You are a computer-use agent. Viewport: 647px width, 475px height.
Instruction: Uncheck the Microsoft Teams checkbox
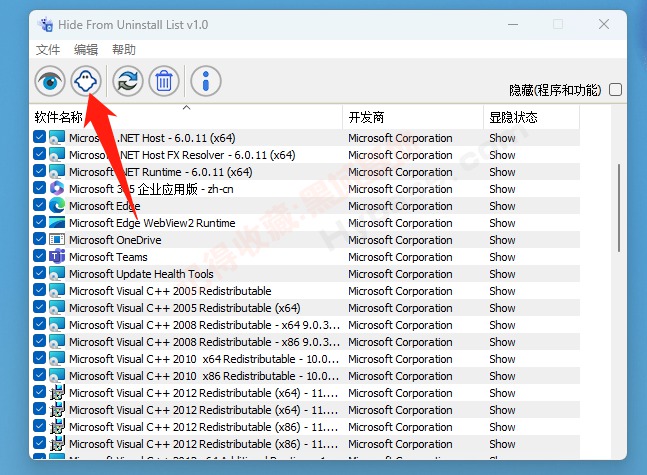click(39, 256)
